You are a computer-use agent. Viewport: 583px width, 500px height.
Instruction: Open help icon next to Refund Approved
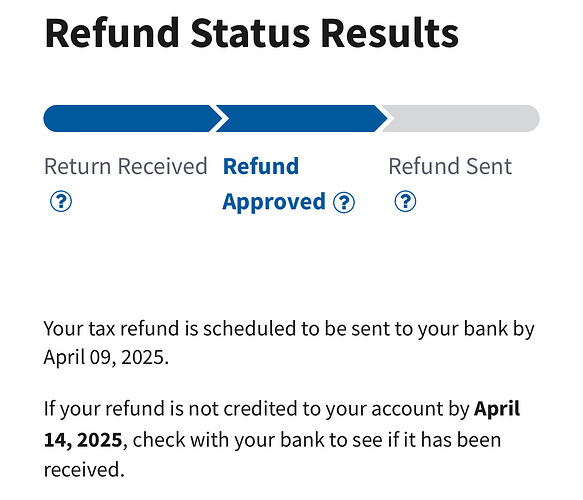coord(344,202)
